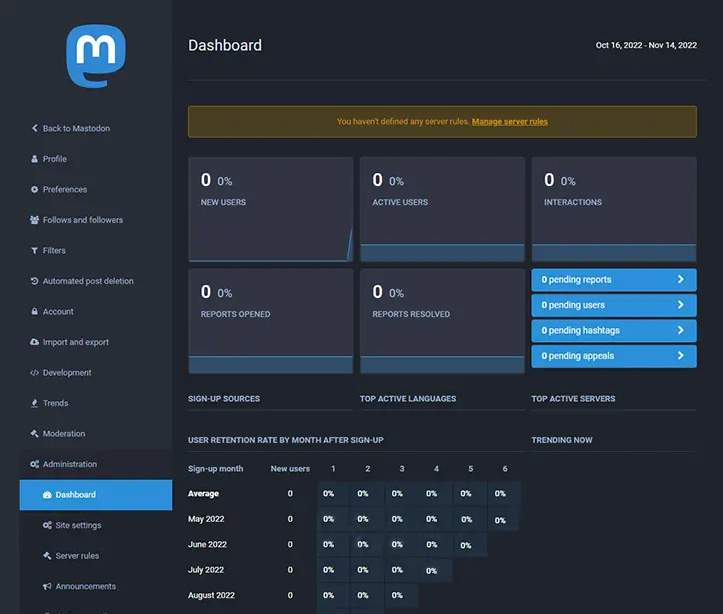Click the Sign-up month column header
Image resolution: width=723 pixels, height=614 pixels.
(215, 469)
